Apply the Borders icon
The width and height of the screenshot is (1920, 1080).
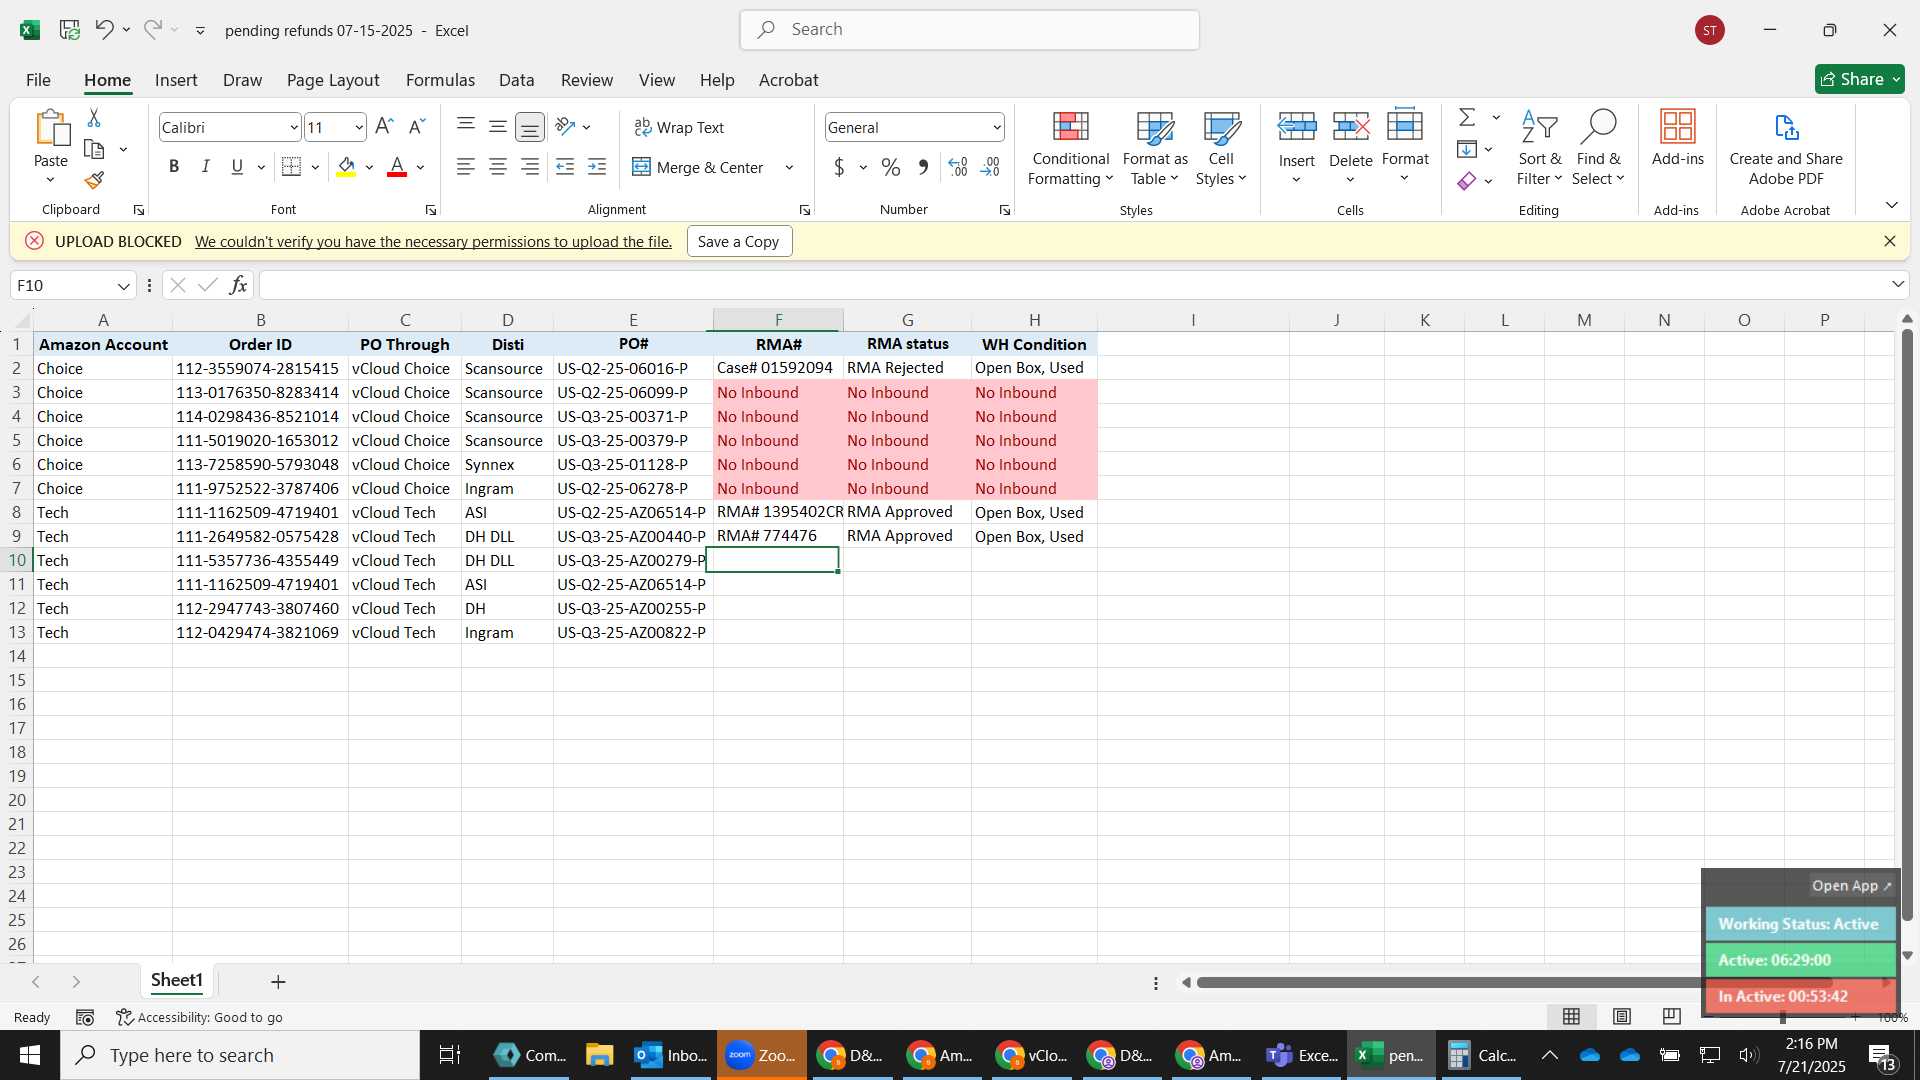291,167
